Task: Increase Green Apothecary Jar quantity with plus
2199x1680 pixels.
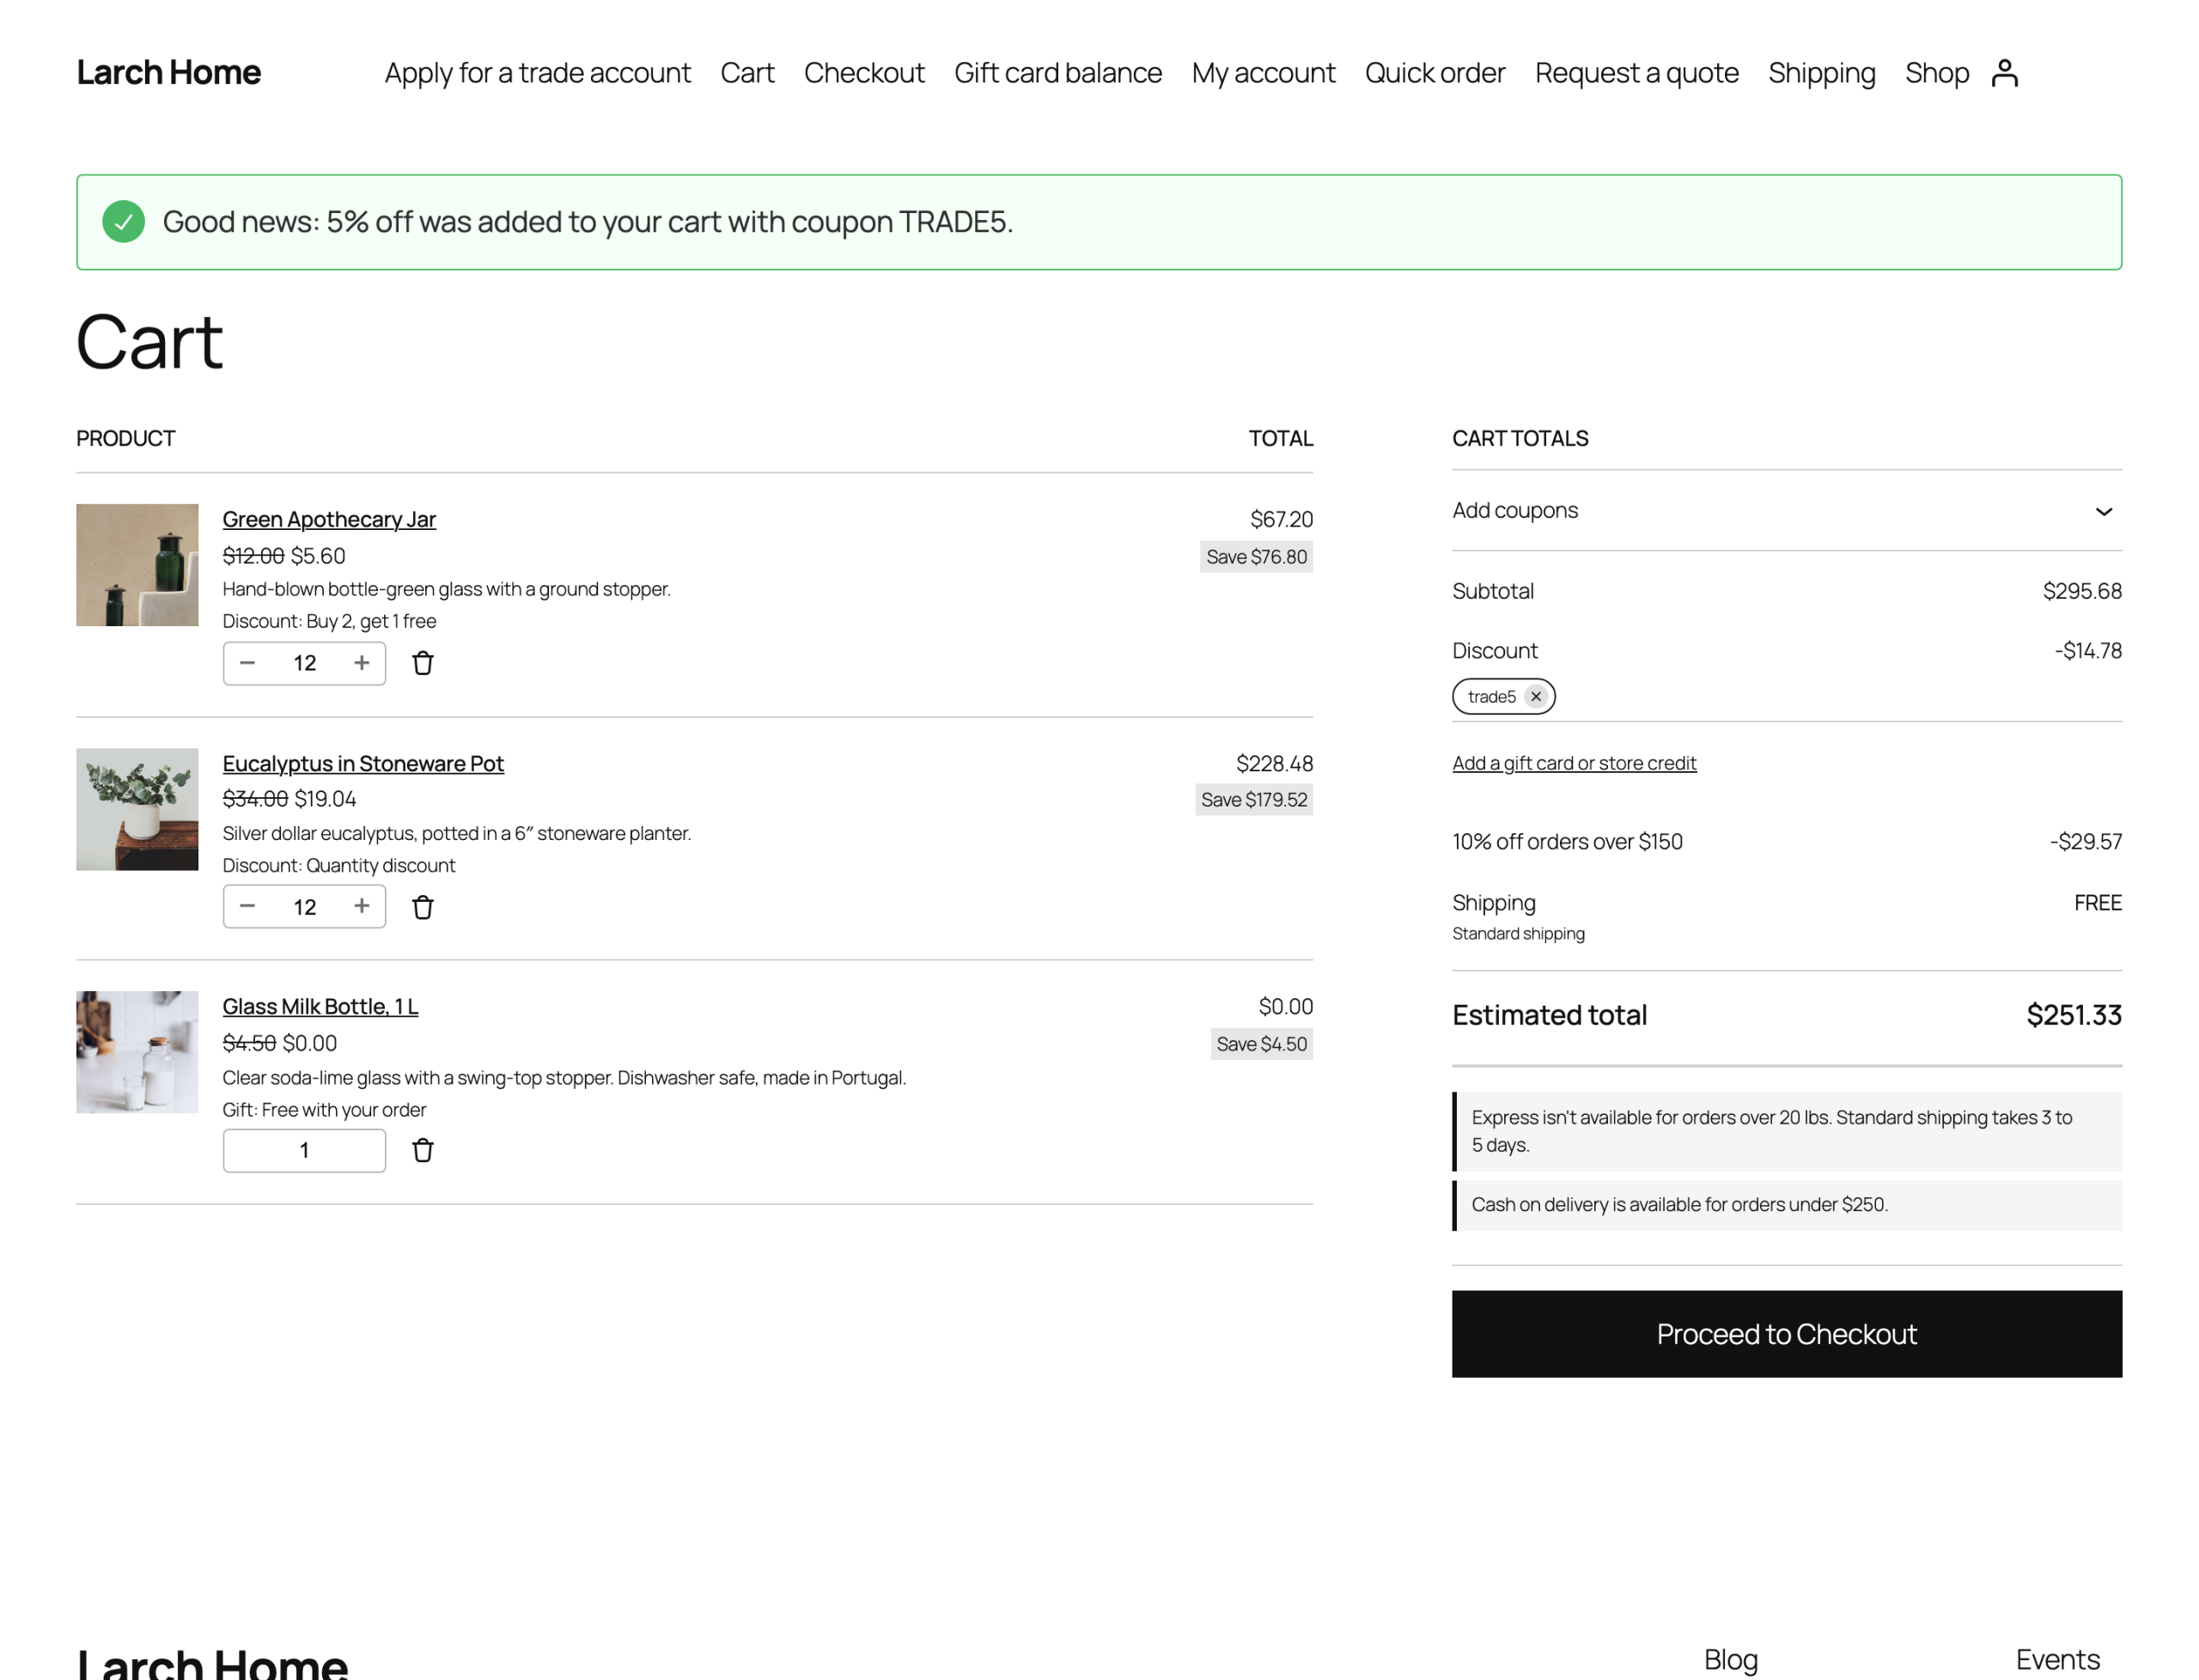Action: click(362, 663)
